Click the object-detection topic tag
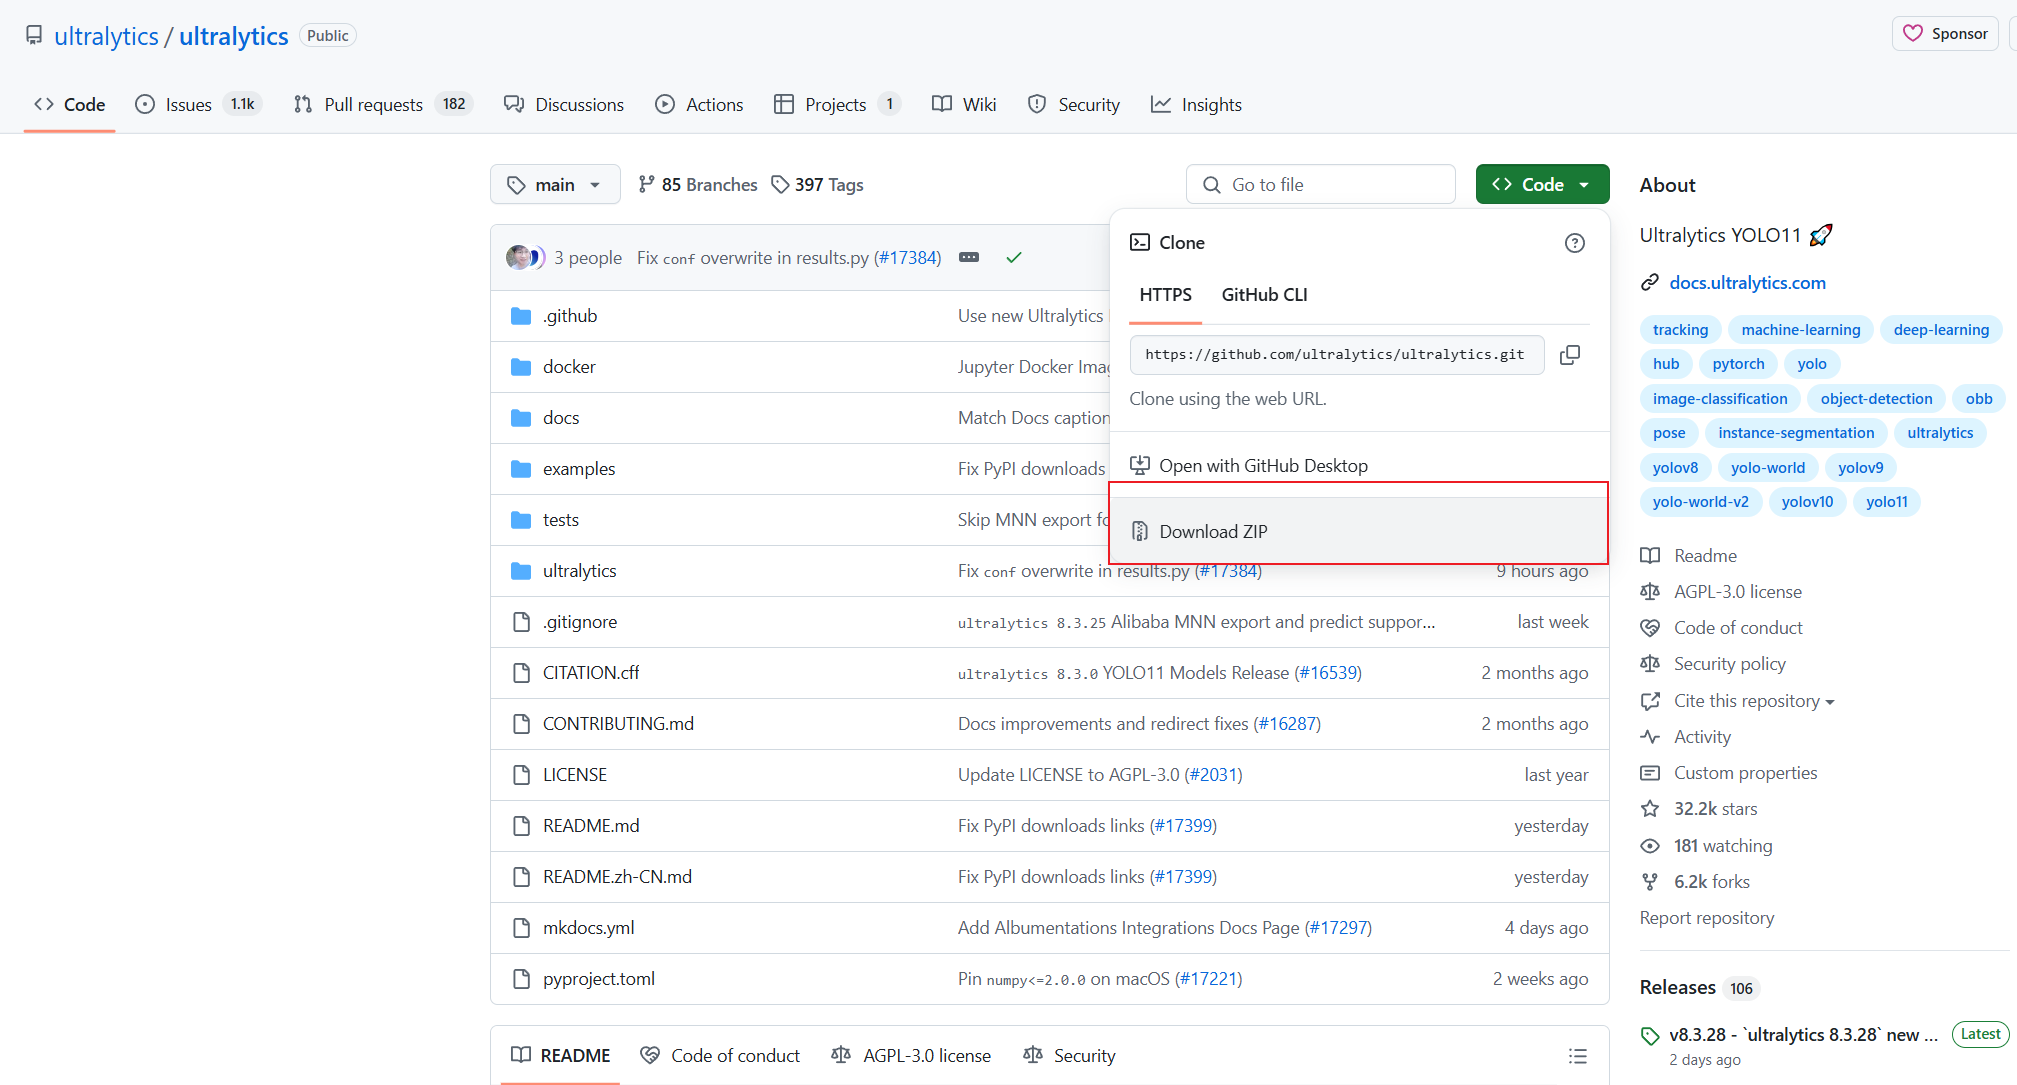 (1875, 399)
